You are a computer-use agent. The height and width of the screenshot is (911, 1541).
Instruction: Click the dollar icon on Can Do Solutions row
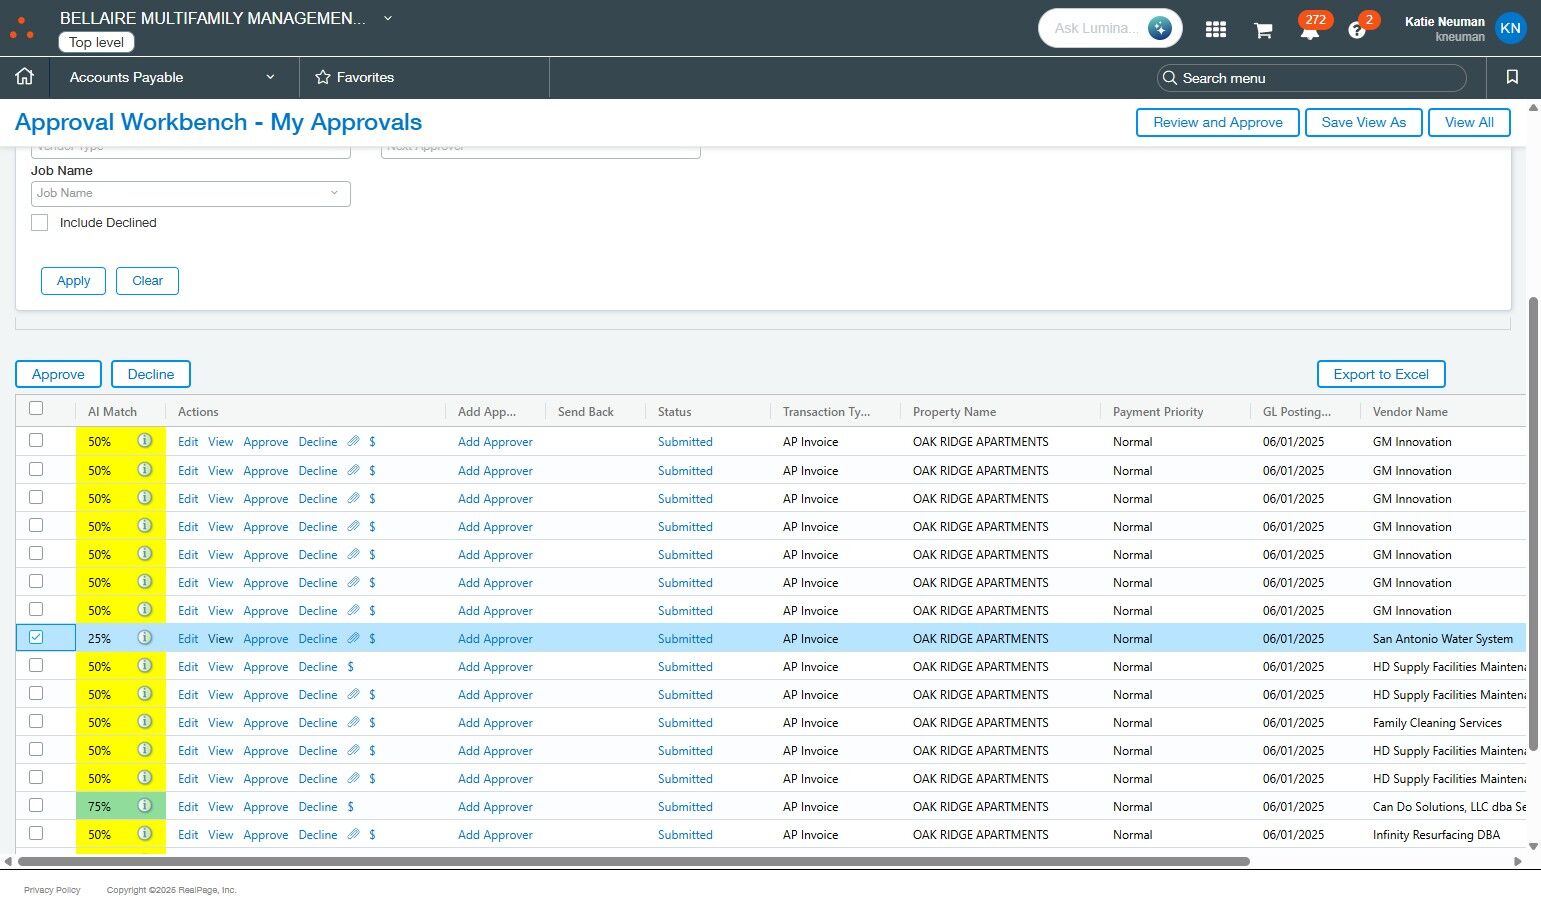click(x=350, y=806)
